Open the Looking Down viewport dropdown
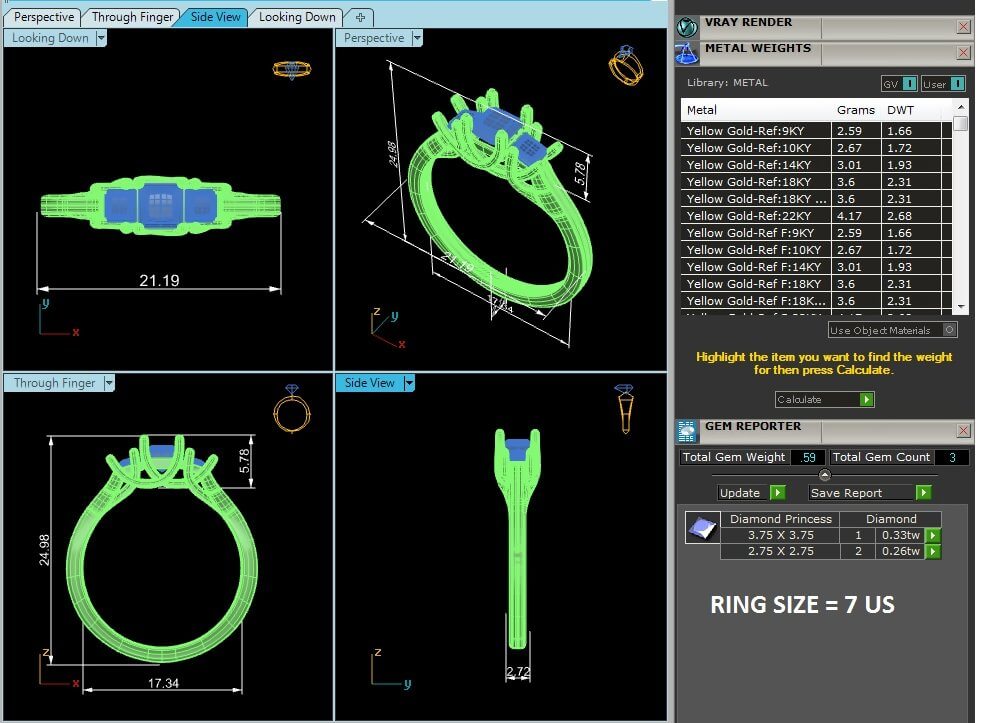The image size is (983, 723). coord(101,38)
